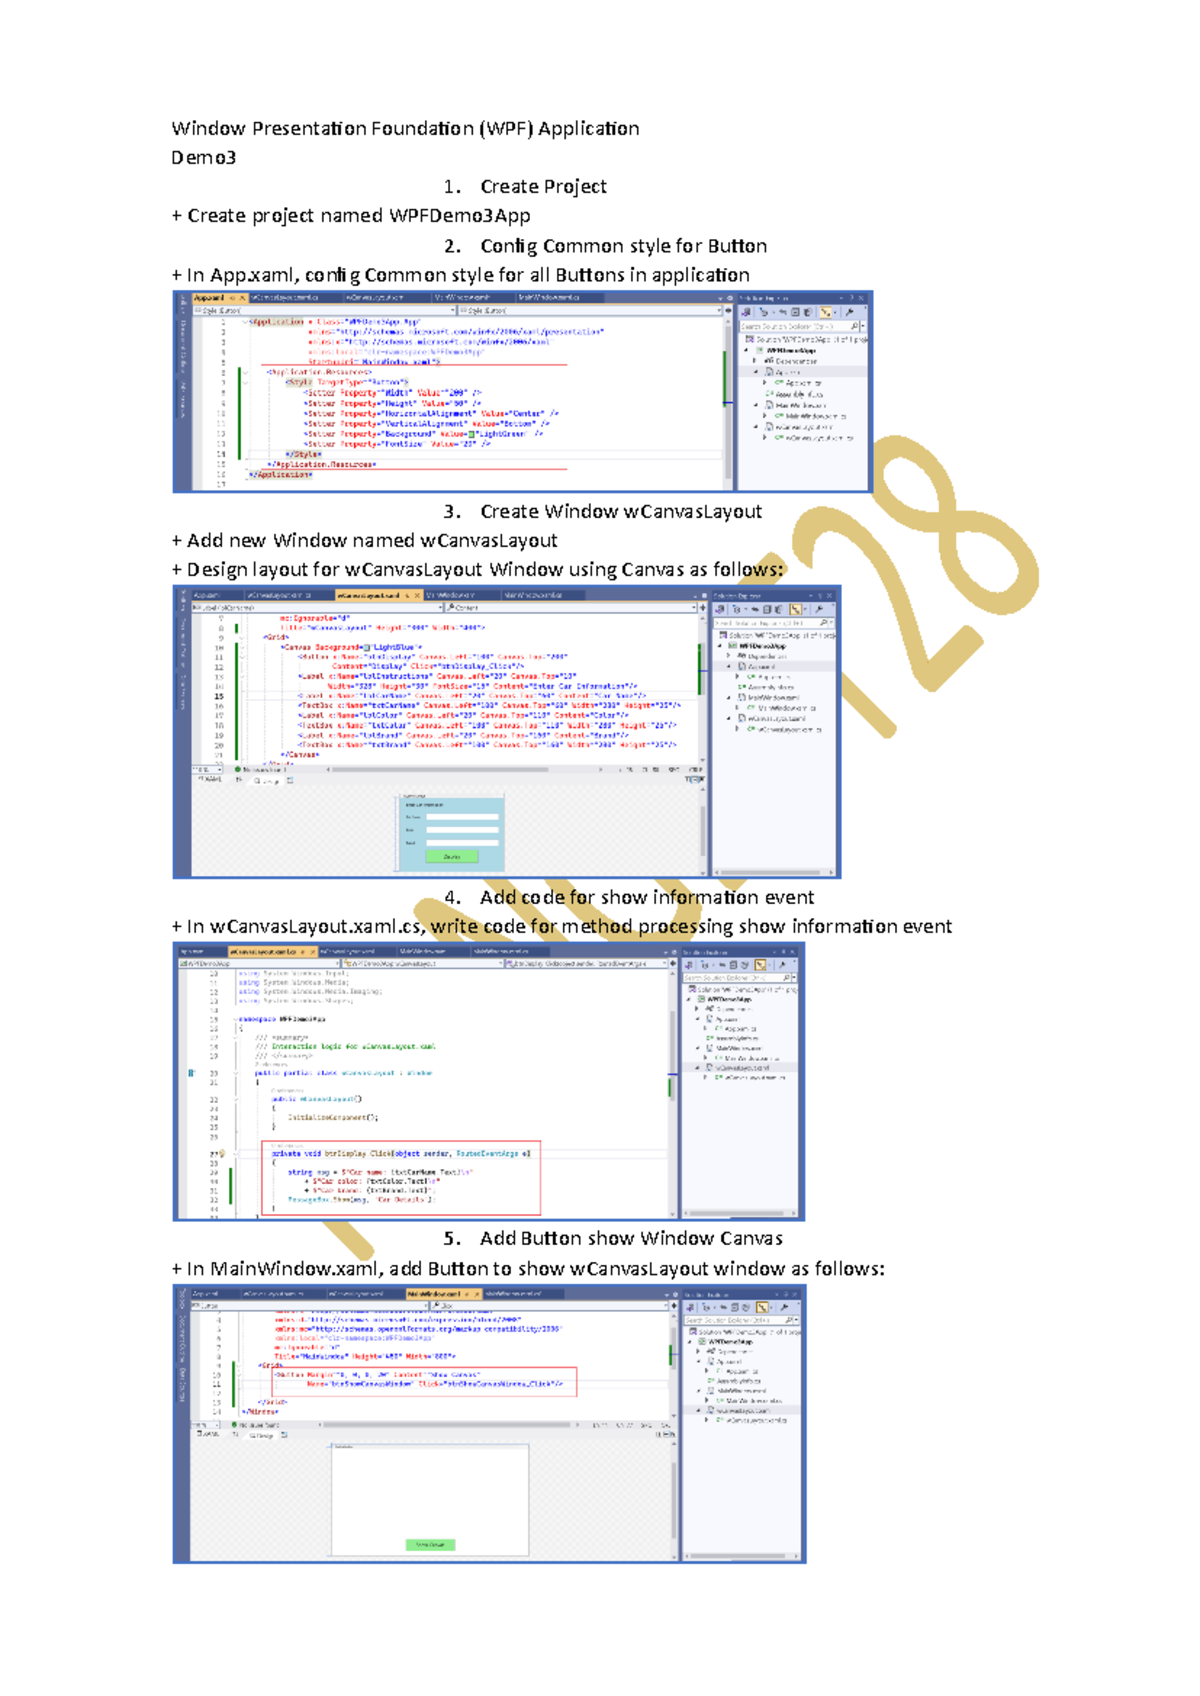Open btnDisplay_Click member dropdown in code-behind editor
This screenshot has width=1200, height=1696.
(x=588, y=964)
